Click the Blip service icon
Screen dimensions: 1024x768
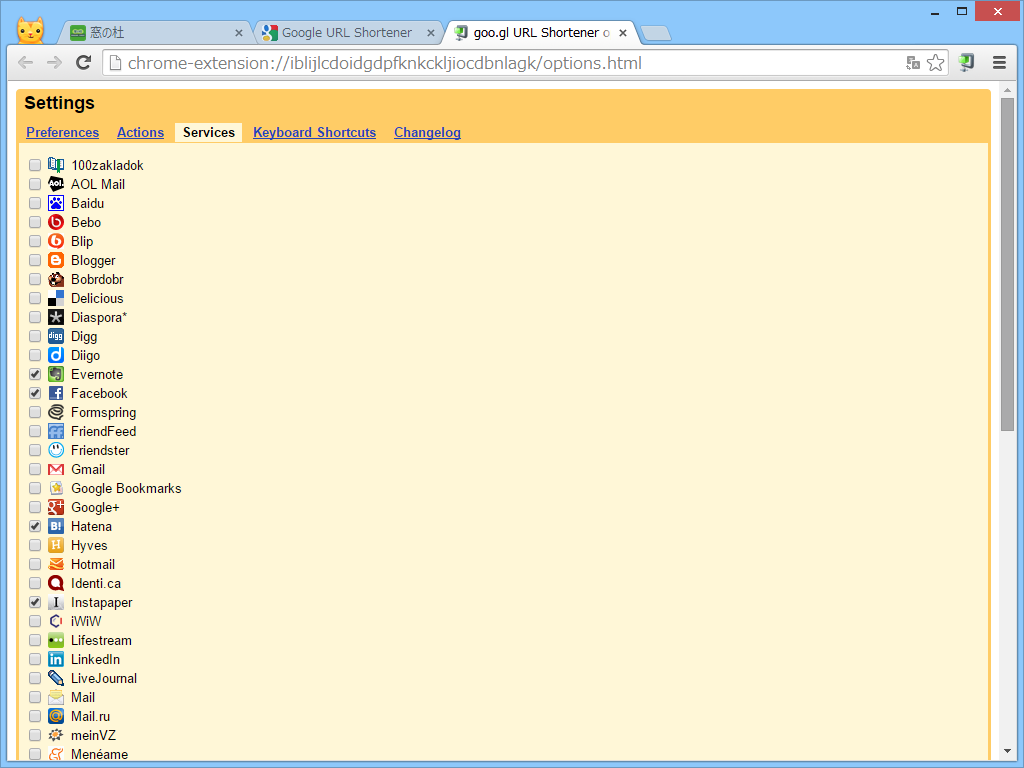(x=56, y=241)
